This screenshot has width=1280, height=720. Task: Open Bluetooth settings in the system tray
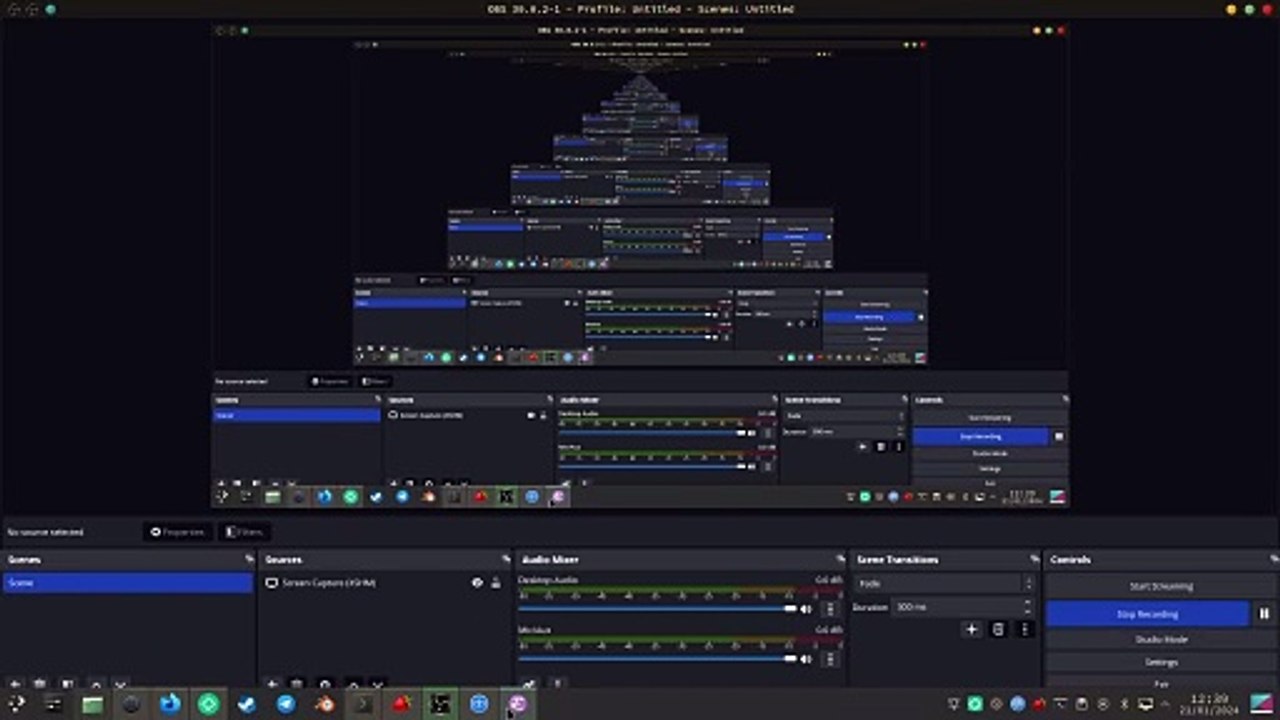[1123, 704]
